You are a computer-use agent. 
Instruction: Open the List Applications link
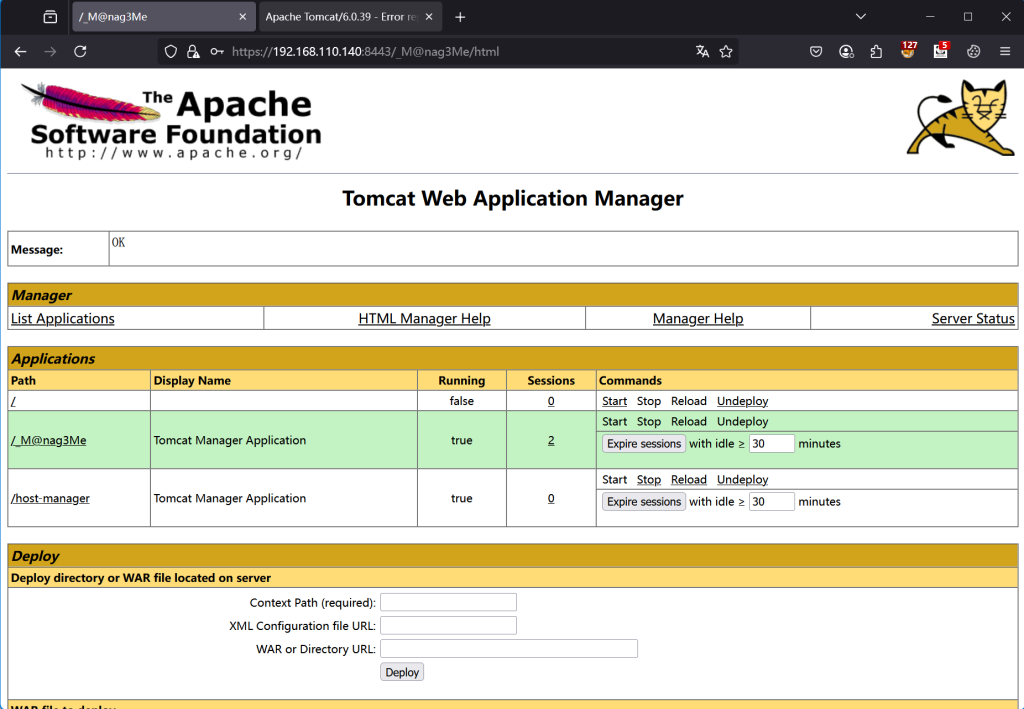pos(63,319)
